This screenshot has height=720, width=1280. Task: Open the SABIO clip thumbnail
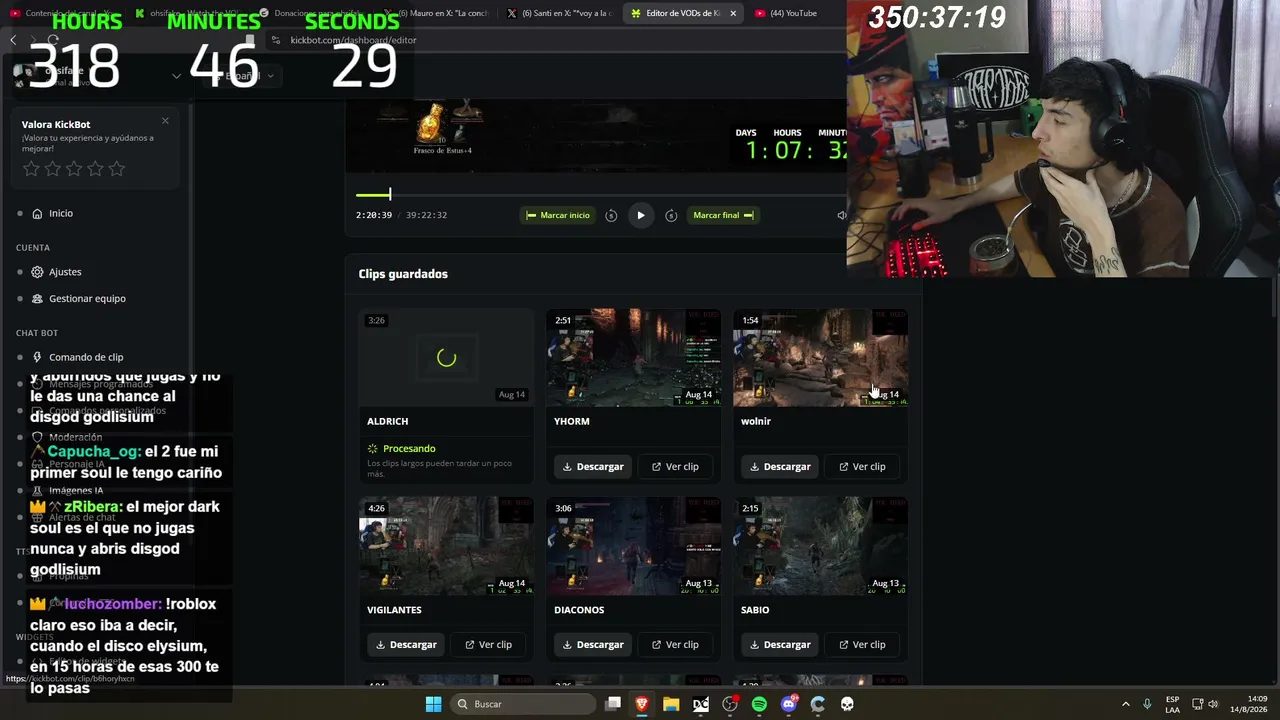coord(821,546)
